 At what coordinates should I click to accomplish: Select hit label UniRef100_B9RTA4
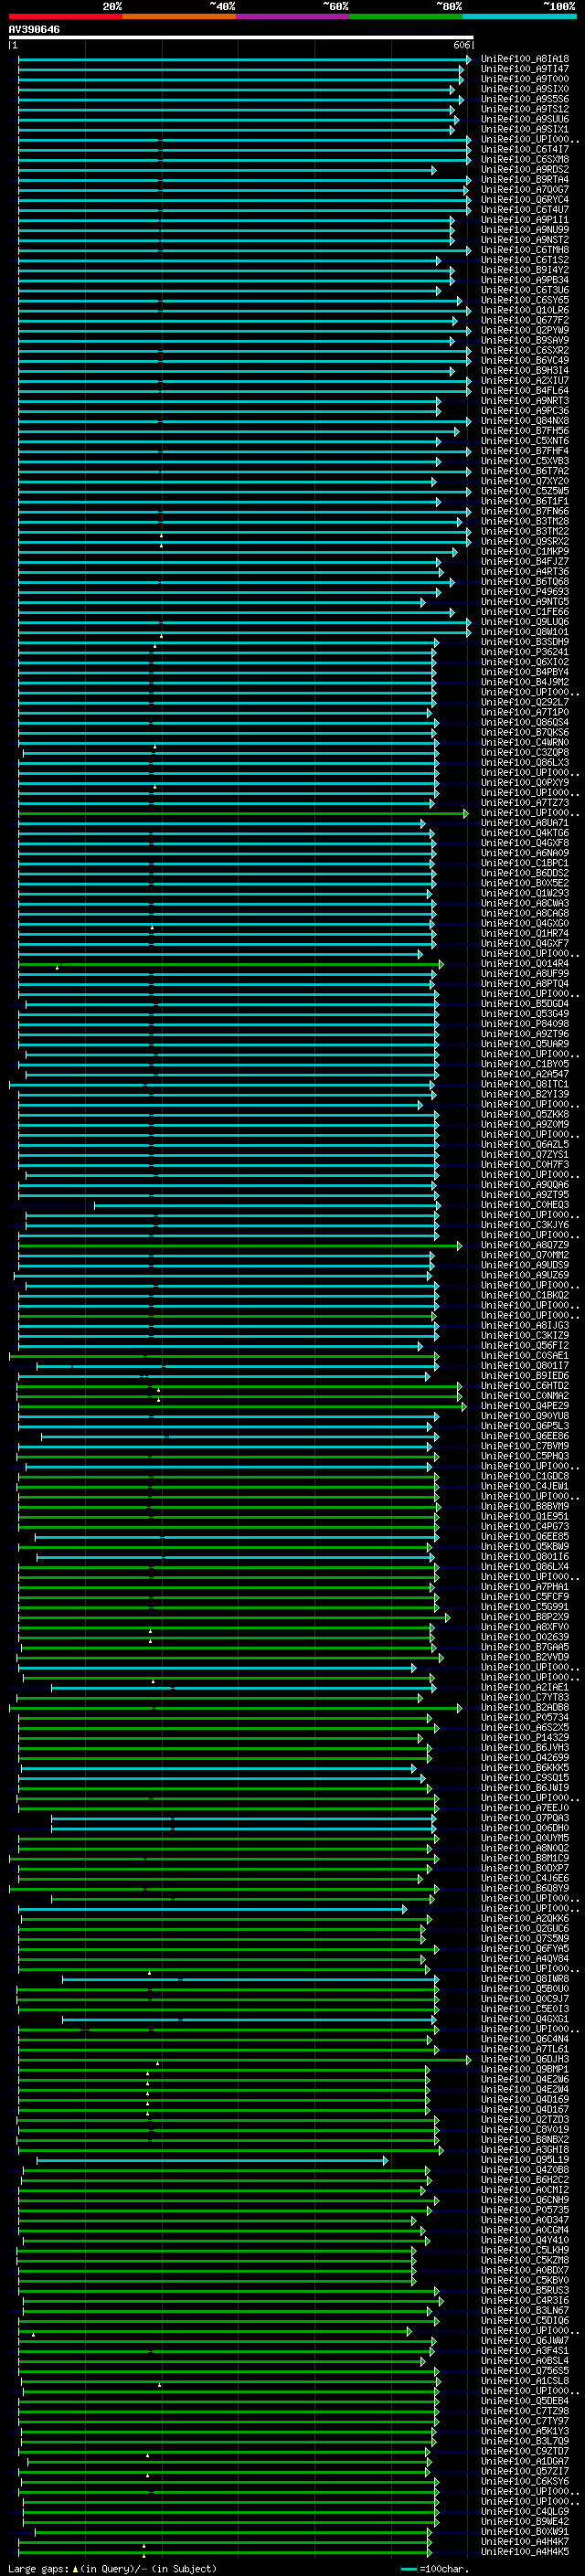tap(525, 180)
